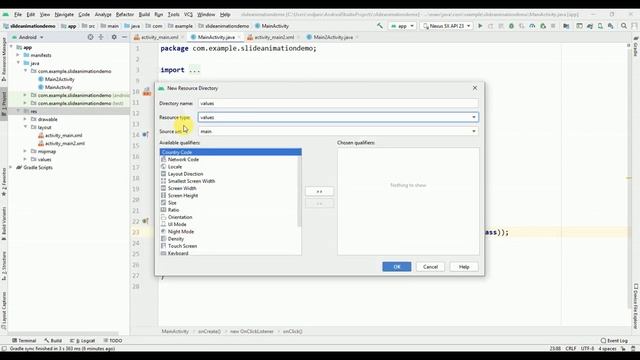
Task: Select activity_main2.xml in the project tree
Action: click(65, 143)
